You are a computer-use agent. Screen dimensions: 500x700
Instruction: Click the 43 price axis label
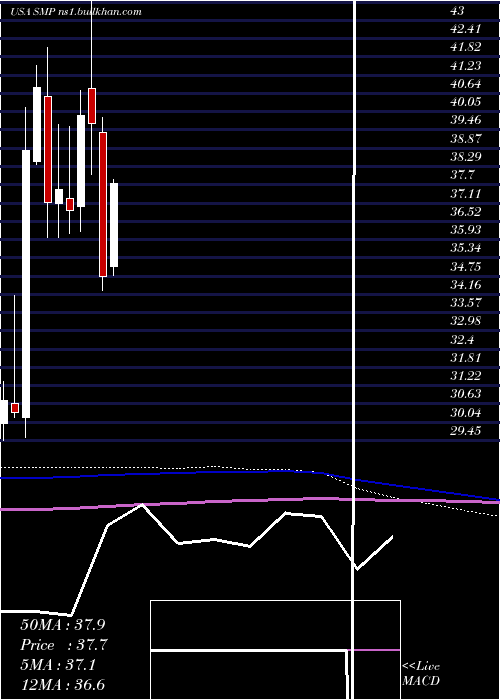[458, 11]
